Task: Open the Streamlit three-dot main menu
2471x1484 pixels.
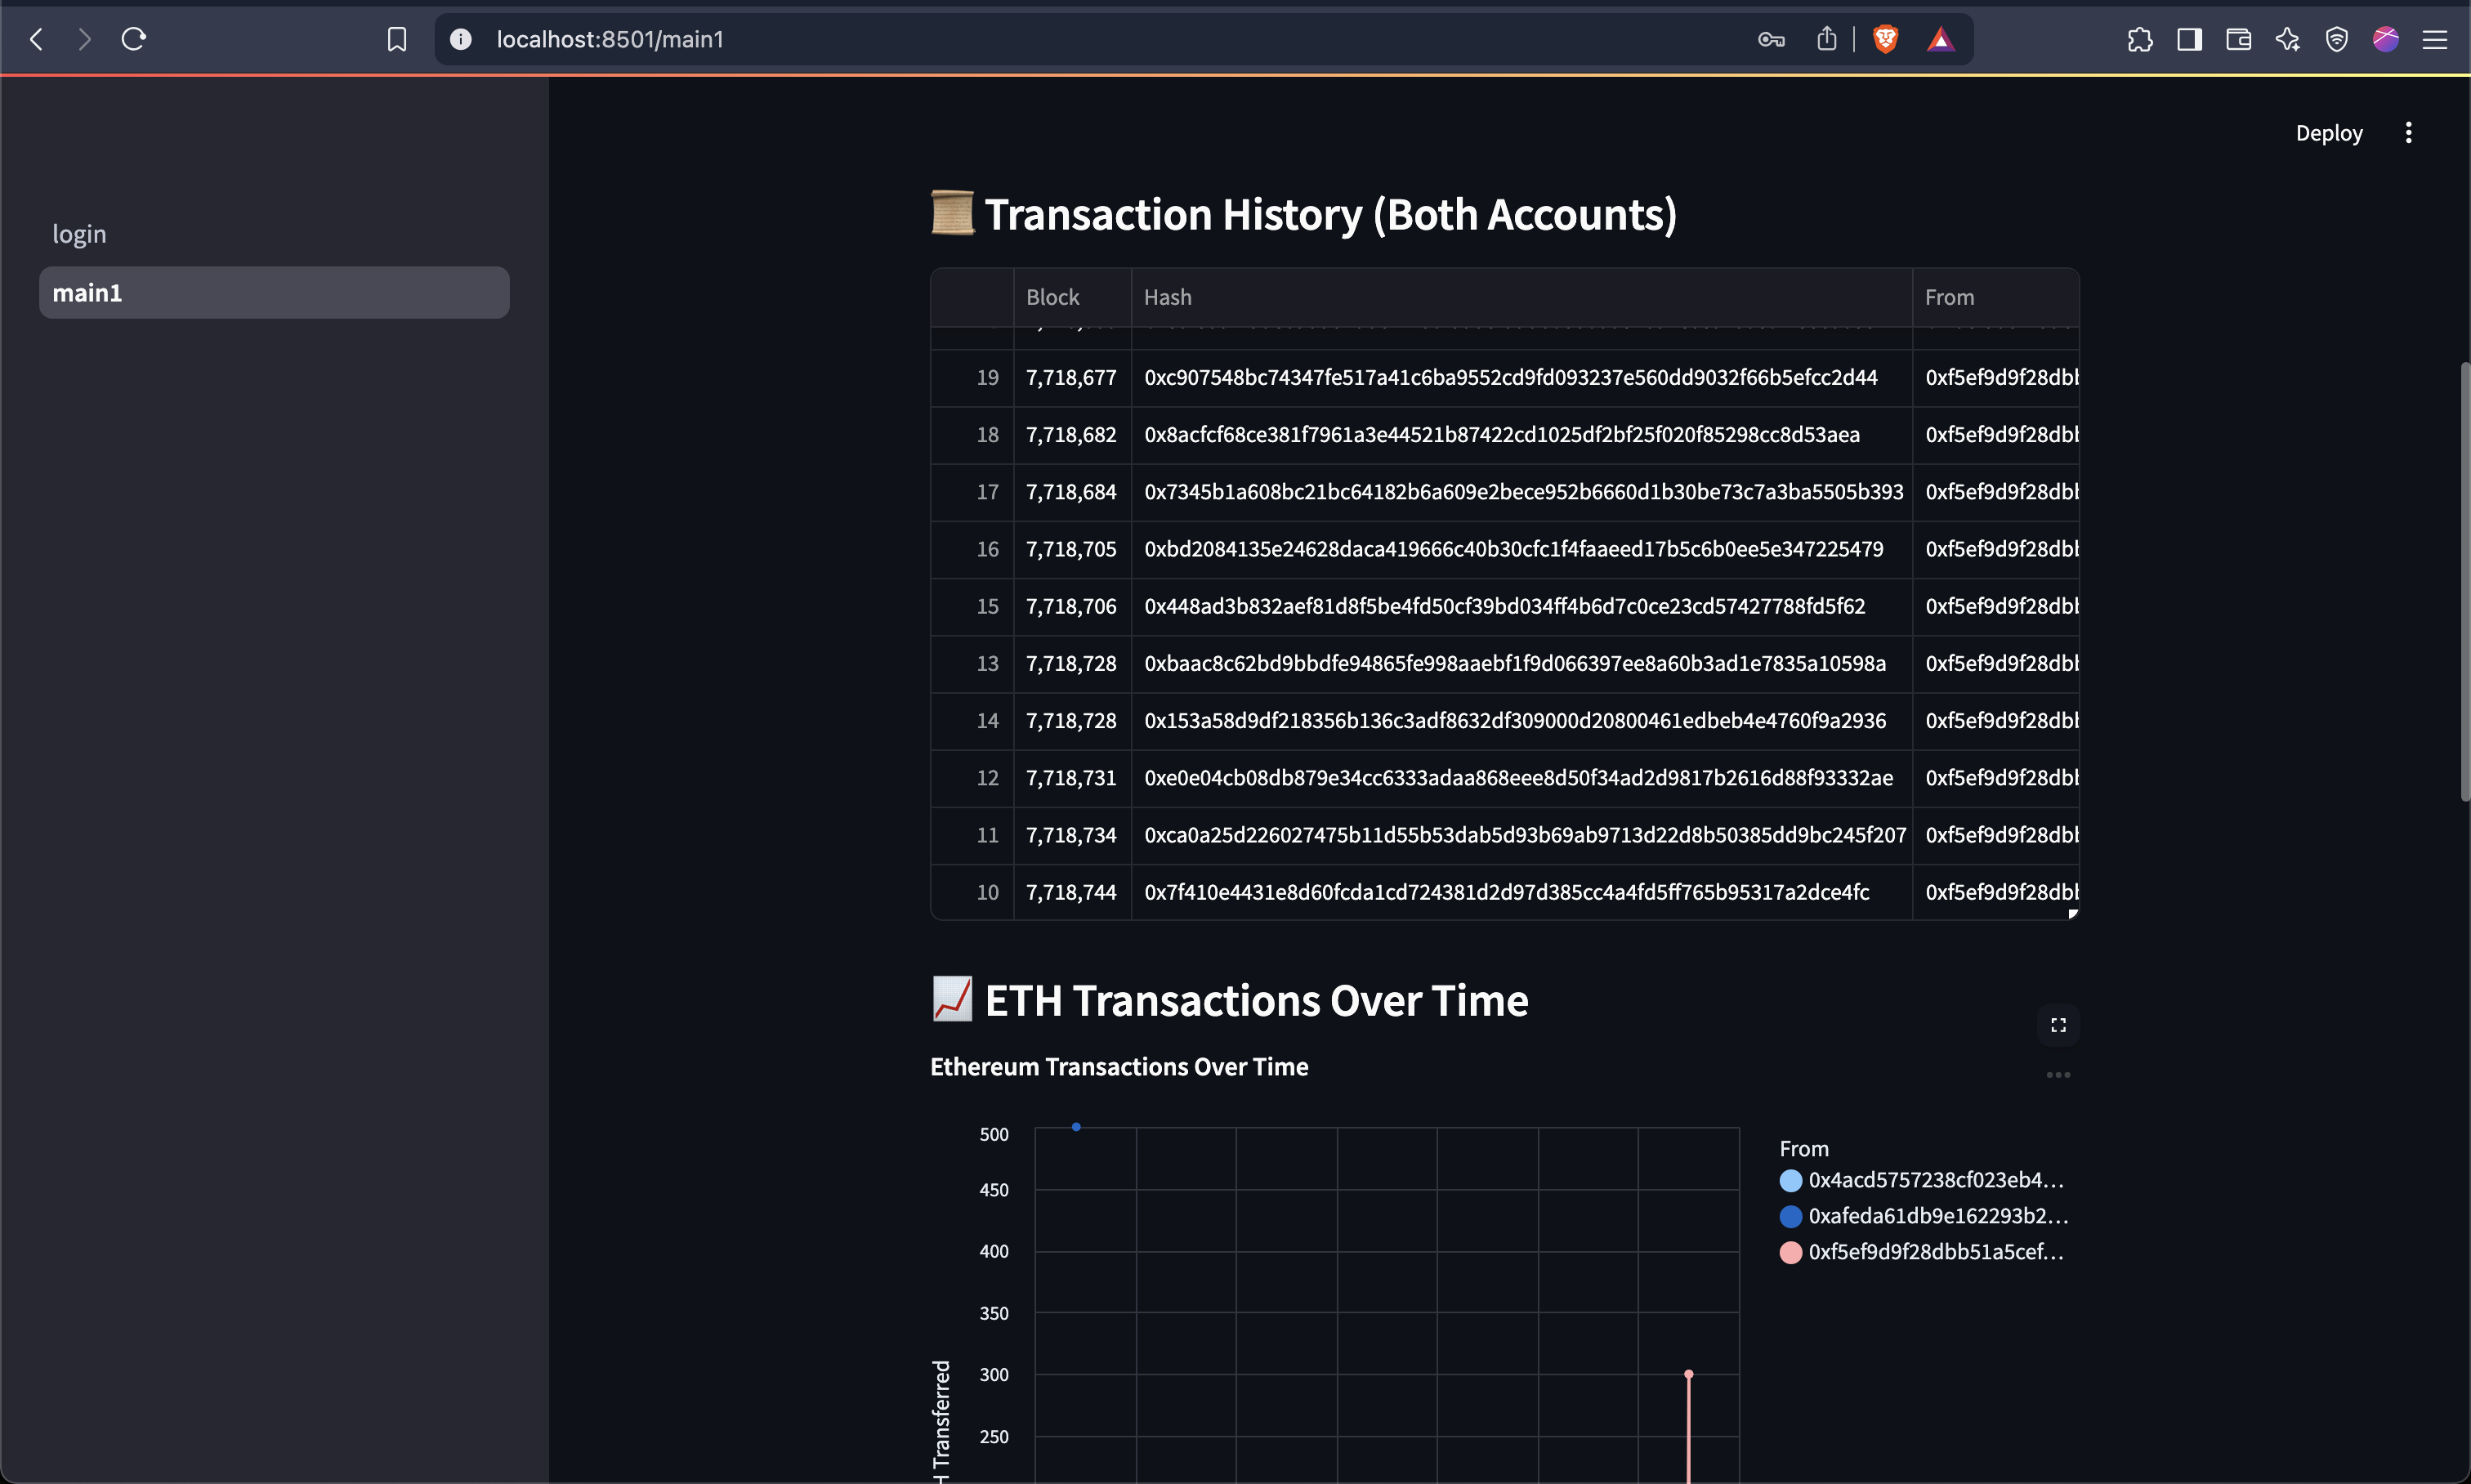Action: tap(2408, 133)
